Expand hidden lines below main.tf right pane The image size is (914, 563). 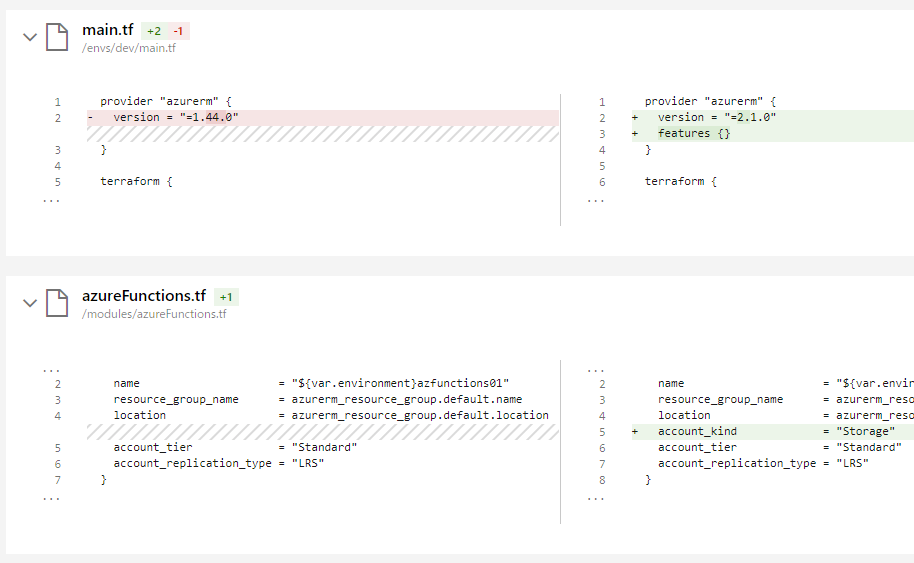pyautogui.click(x=596, y=200)
